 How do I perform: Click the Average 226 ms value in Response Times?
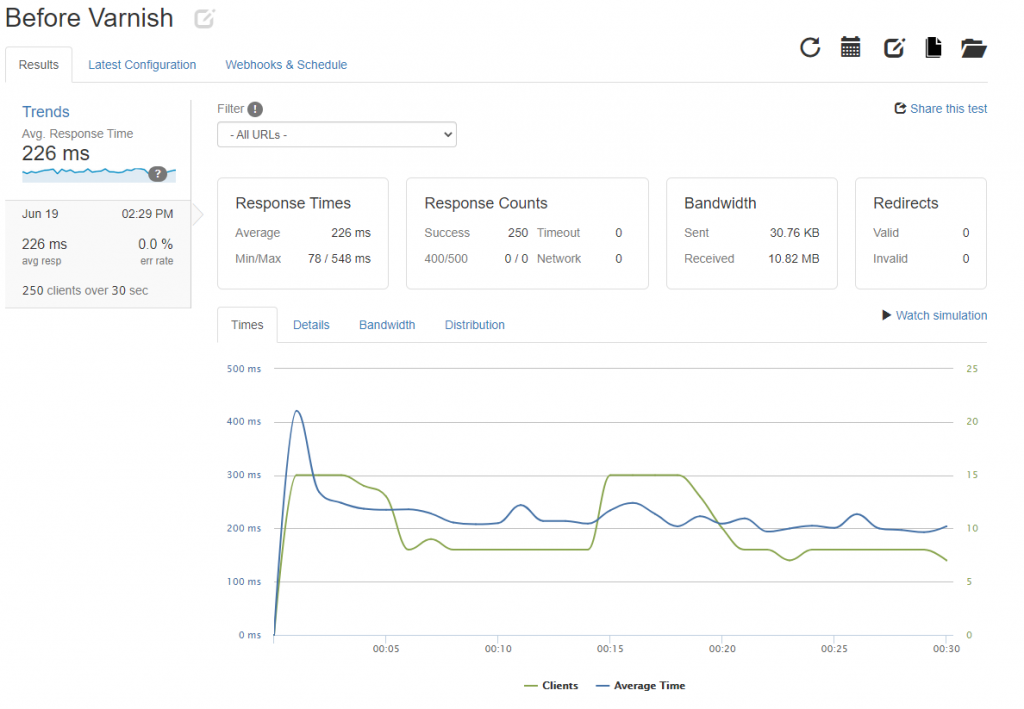[351, 232]
